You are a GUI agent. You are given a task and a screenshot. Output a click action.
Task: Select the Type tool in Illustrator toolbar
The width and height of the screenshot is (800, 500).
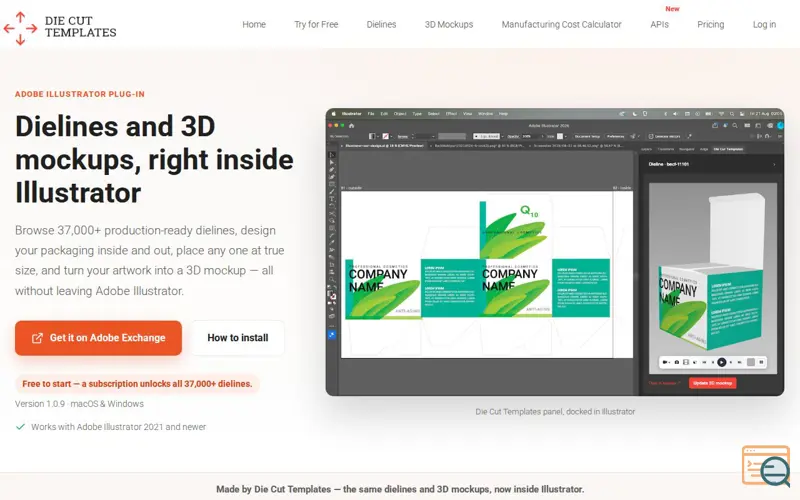(332, 199)
